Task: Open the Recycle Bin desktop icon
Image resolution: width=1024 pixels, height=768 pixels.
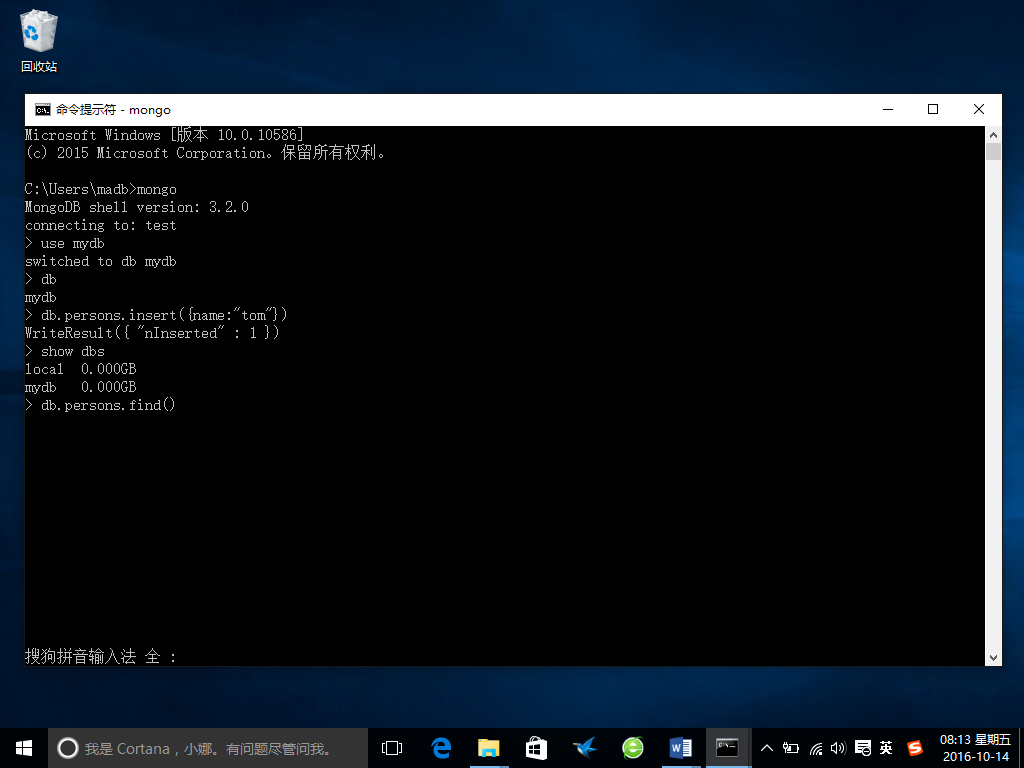Action: 39,40
